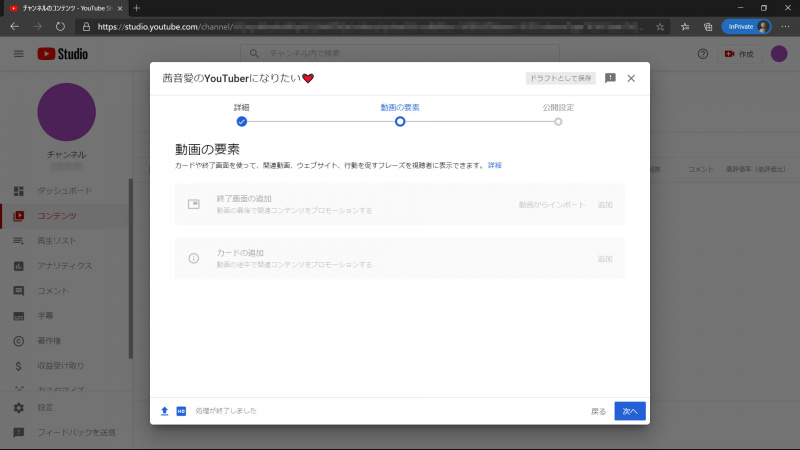Close the upload dialog with the X
The width and height of the screenshot is (800, 450).
click(x=631, y=78)
